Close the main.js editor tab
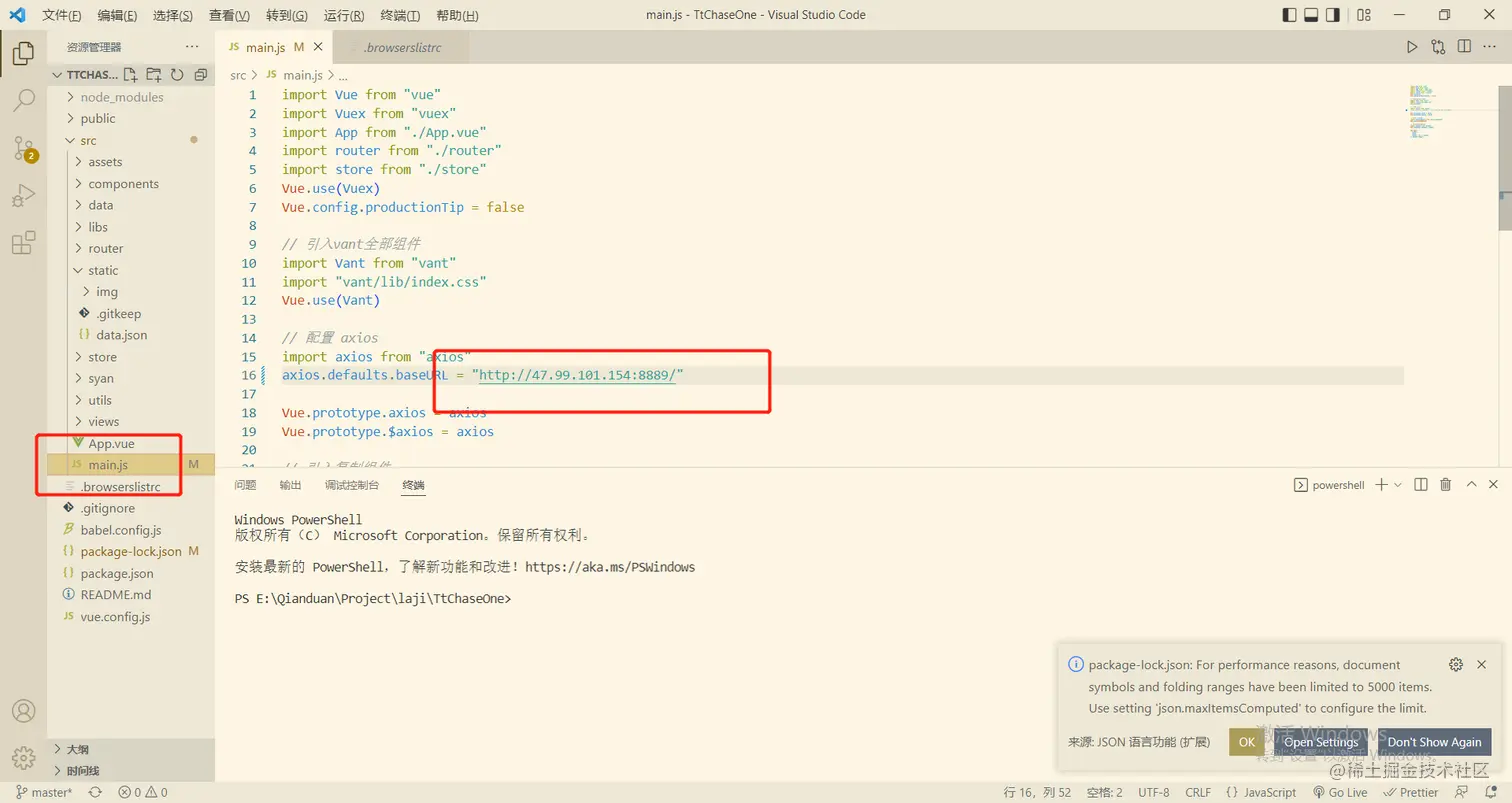This screenshot has width=1512, height=803. pyautogui.click(x=318, y=47)
